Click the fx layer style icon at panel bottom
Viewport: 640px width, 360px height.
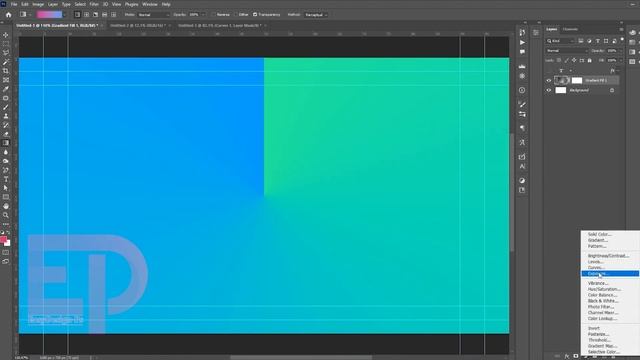click(567, 356)
